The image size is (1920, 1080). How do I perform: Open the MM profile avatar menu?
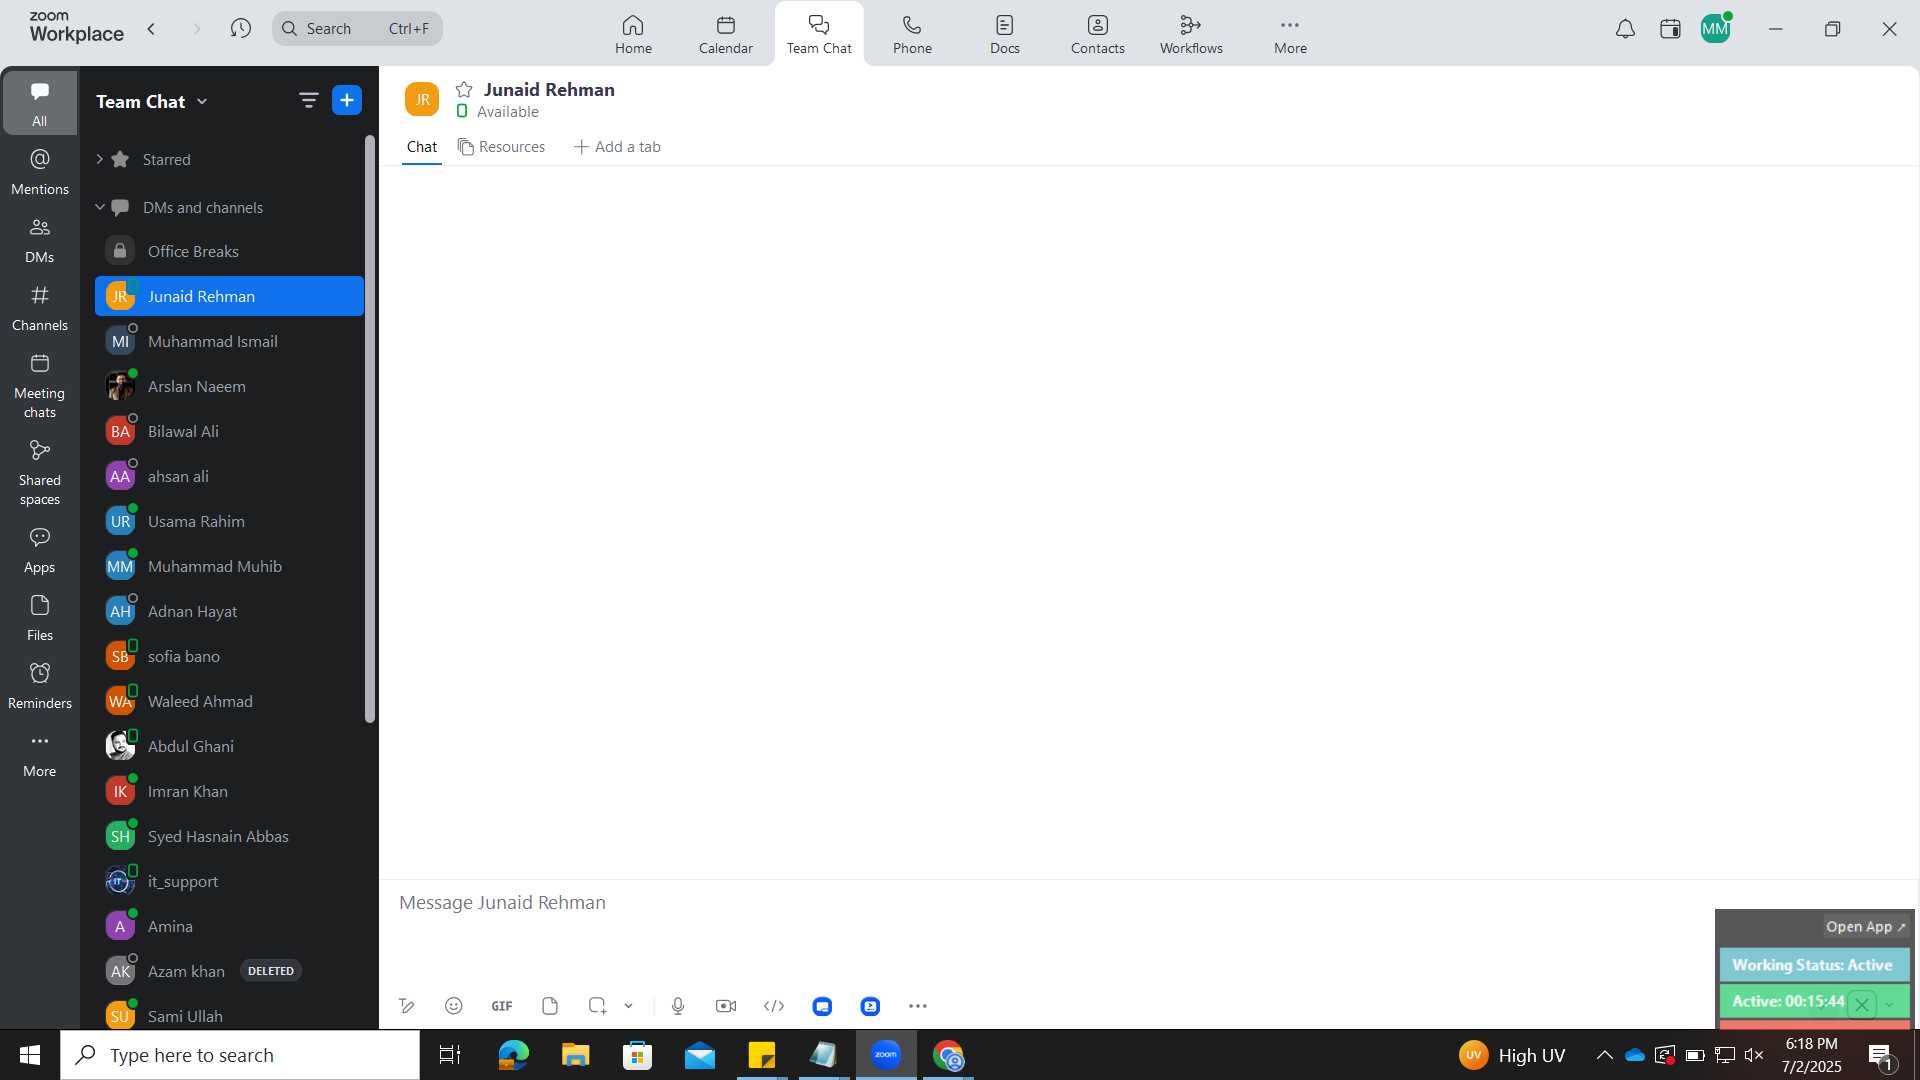pos(1716,29)
